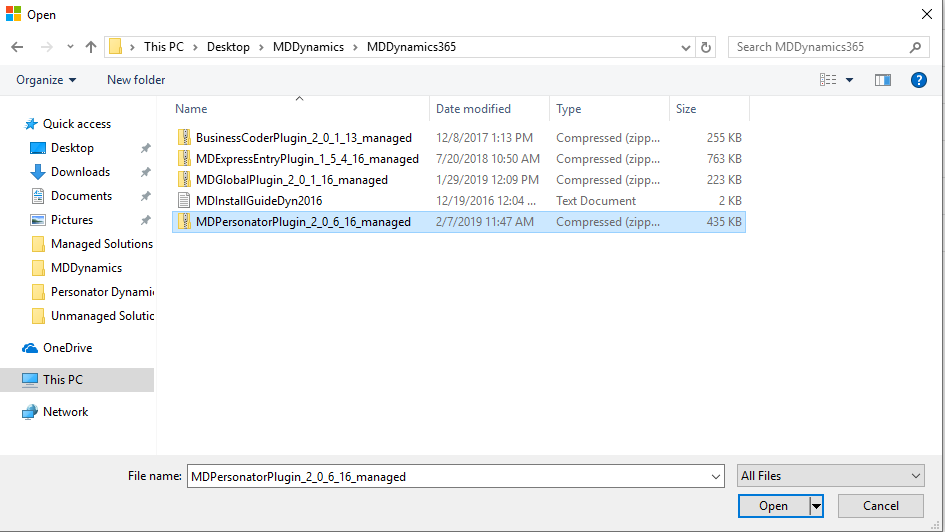Select BusinessCoderPlugin_2_0_1_13_managed zip icon
Image resolution: width=945 pixels, height=532 pixels.
(x=184, y=137)
